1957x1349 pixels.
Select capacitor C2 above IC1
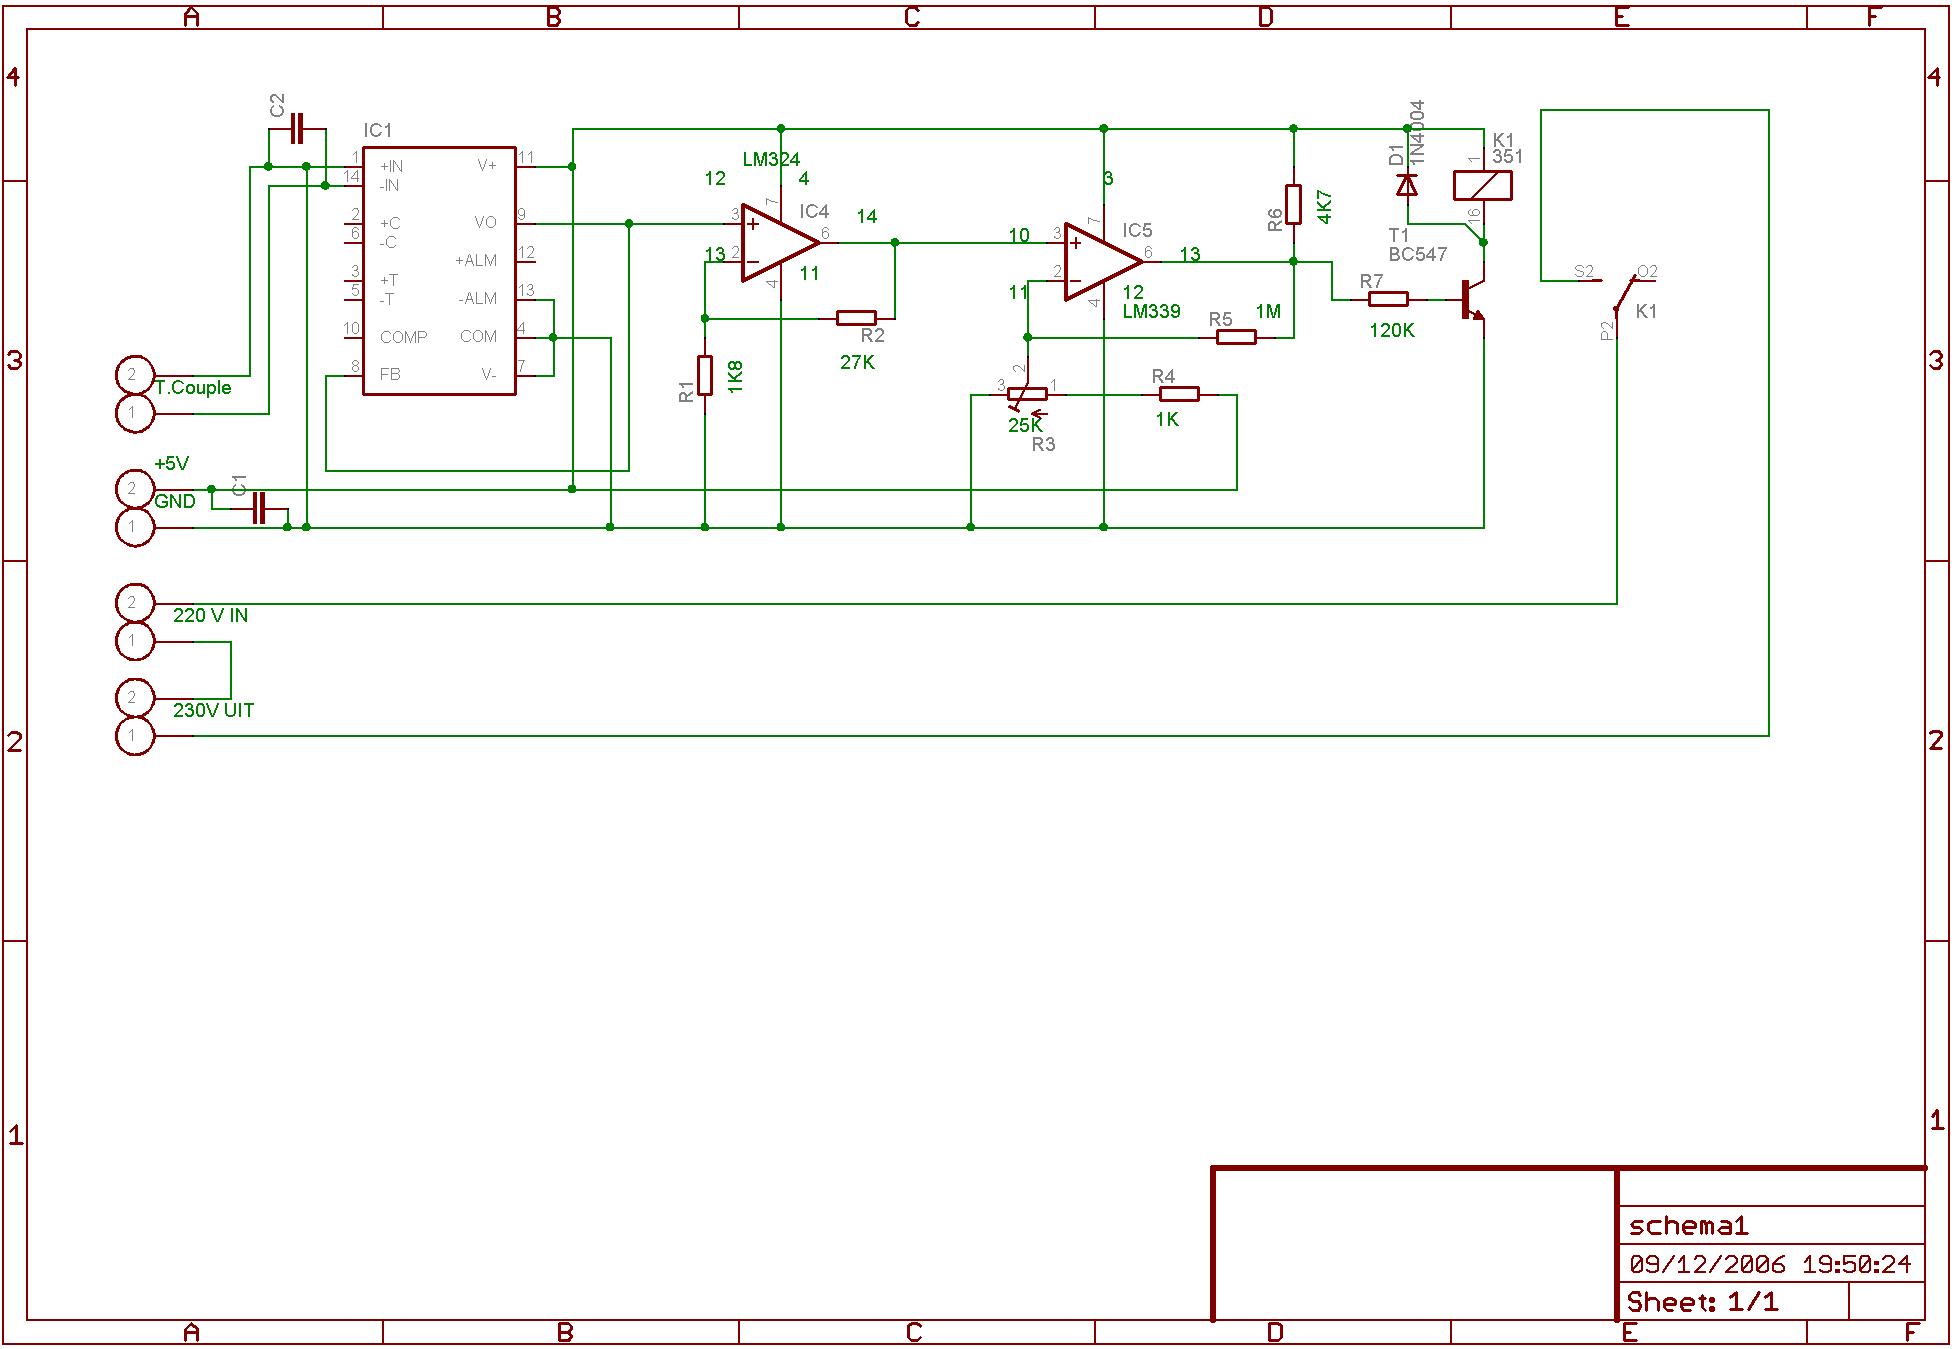[x=297, y=128]
